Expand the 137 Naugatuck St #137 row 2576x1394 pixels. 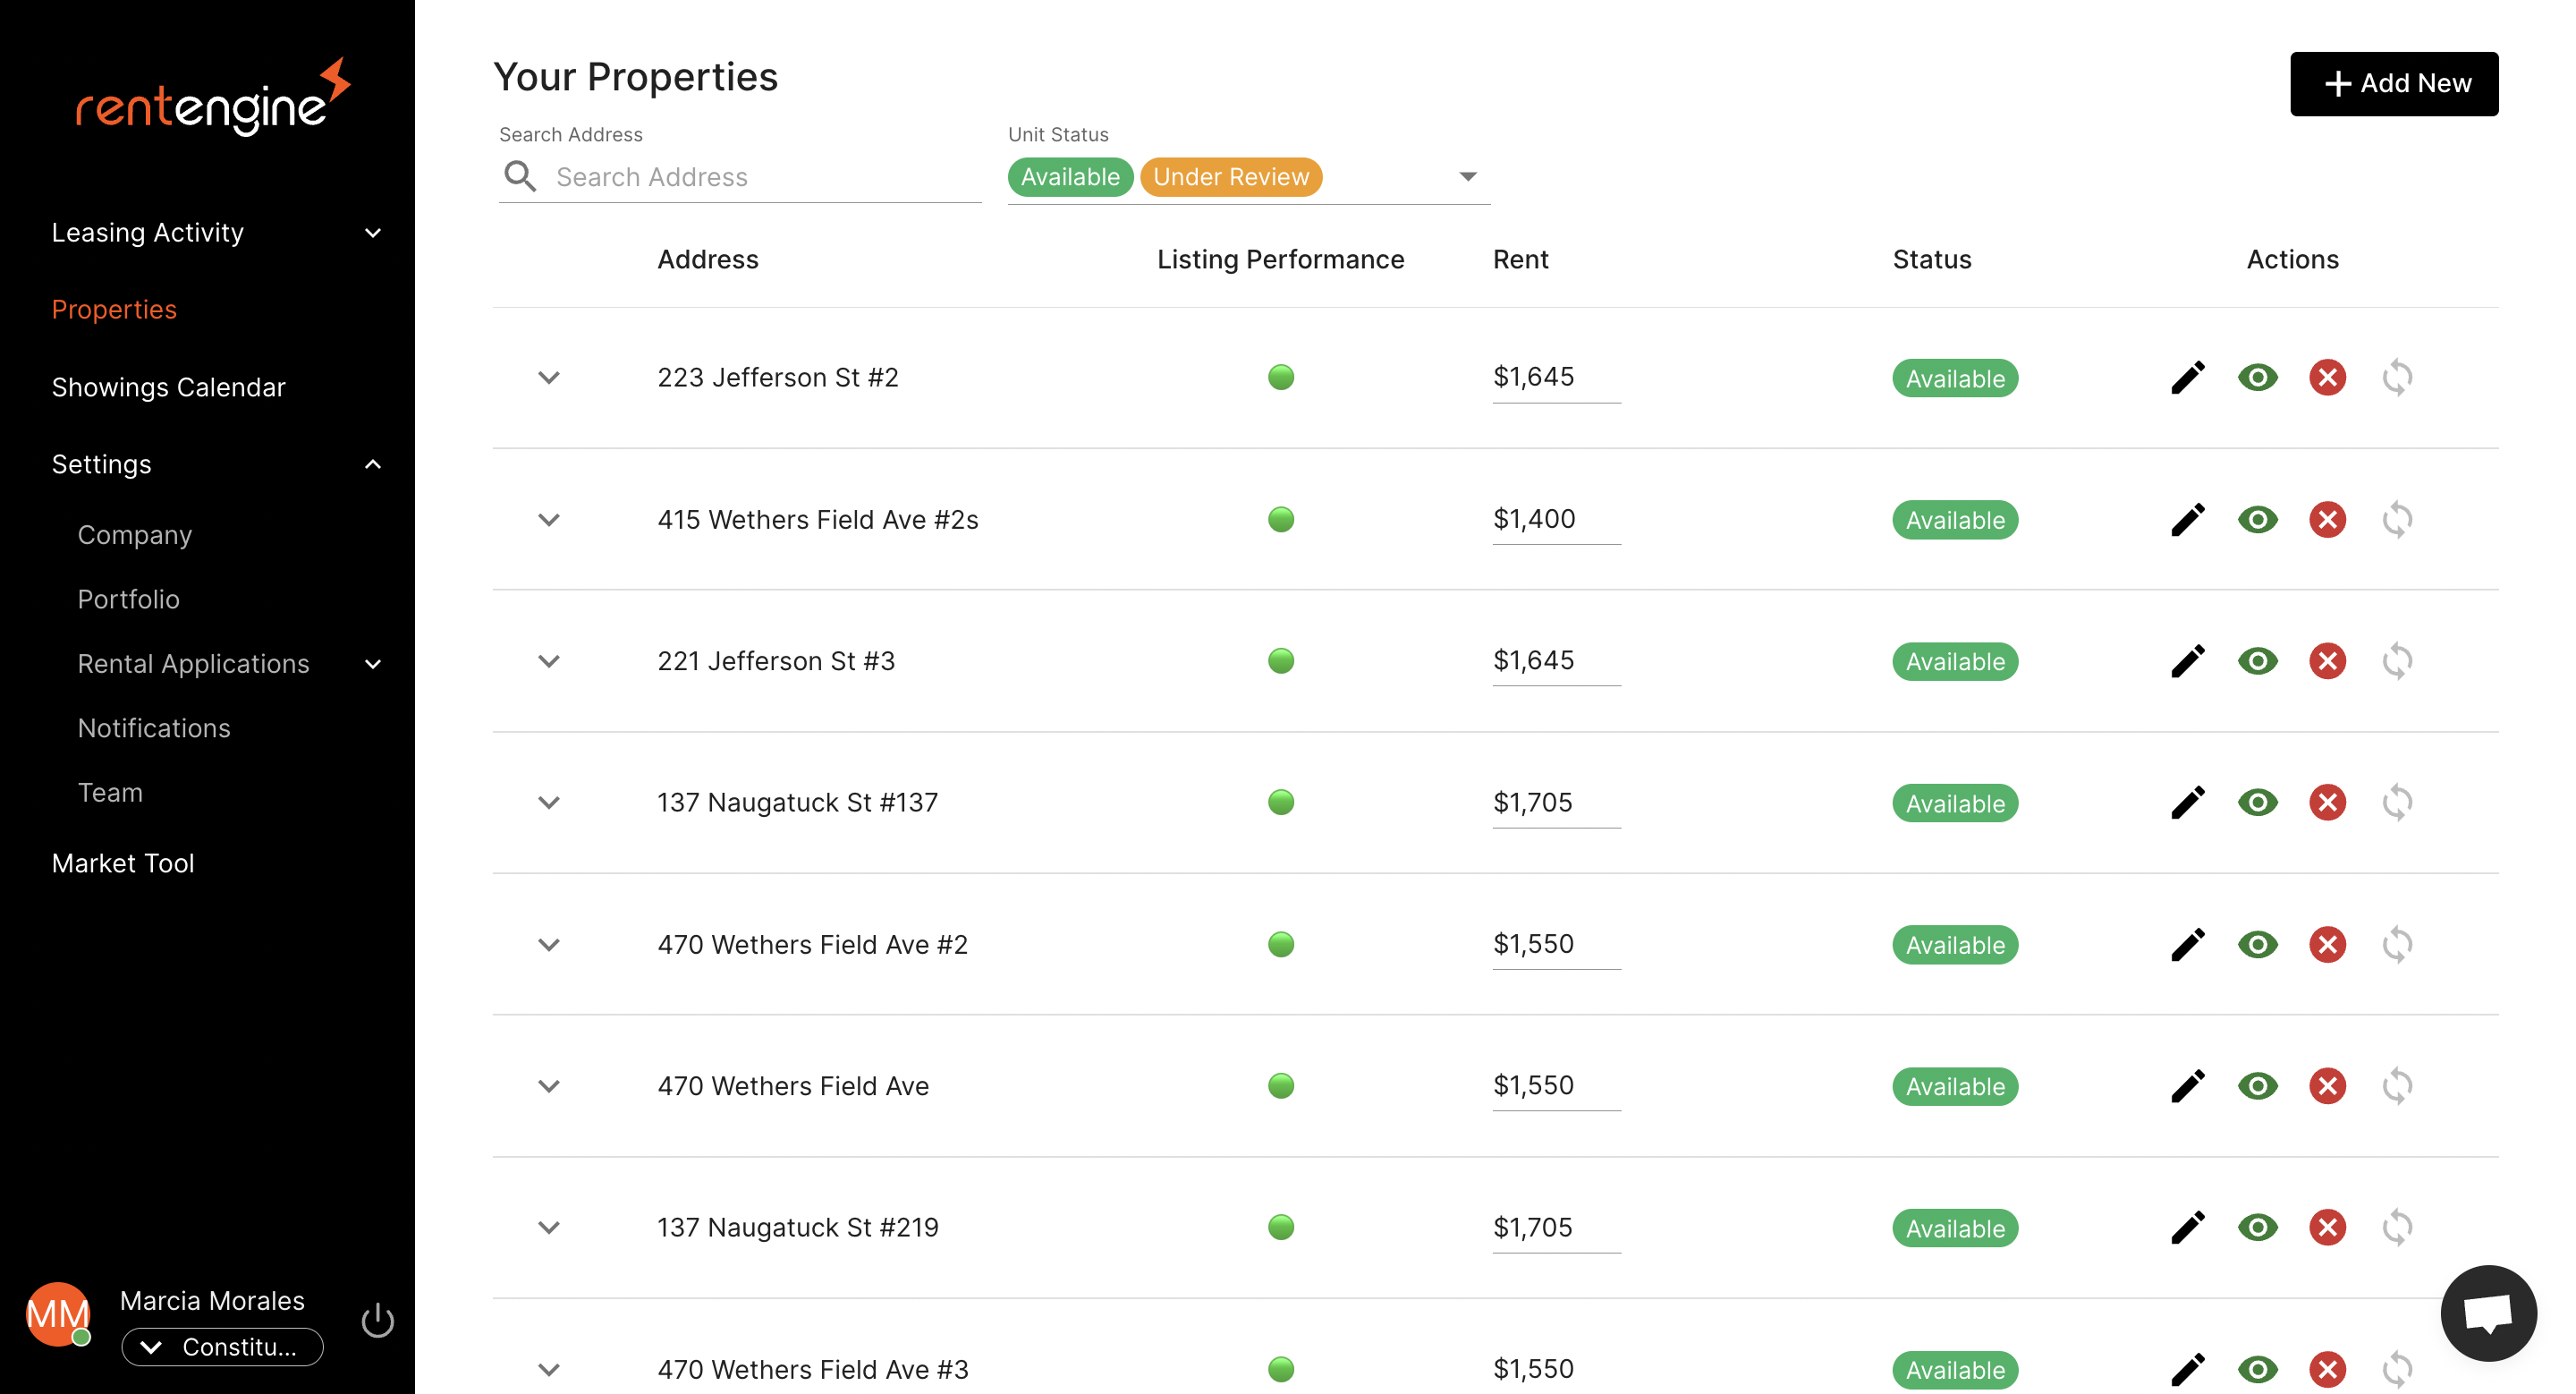[x=548, y=803]
